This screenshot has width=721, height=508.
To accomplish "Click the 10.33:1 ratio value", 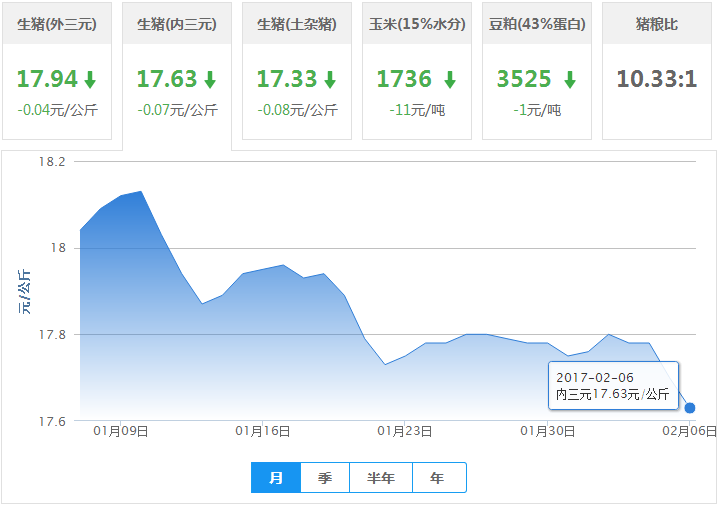I will click(x=657, y=79).
